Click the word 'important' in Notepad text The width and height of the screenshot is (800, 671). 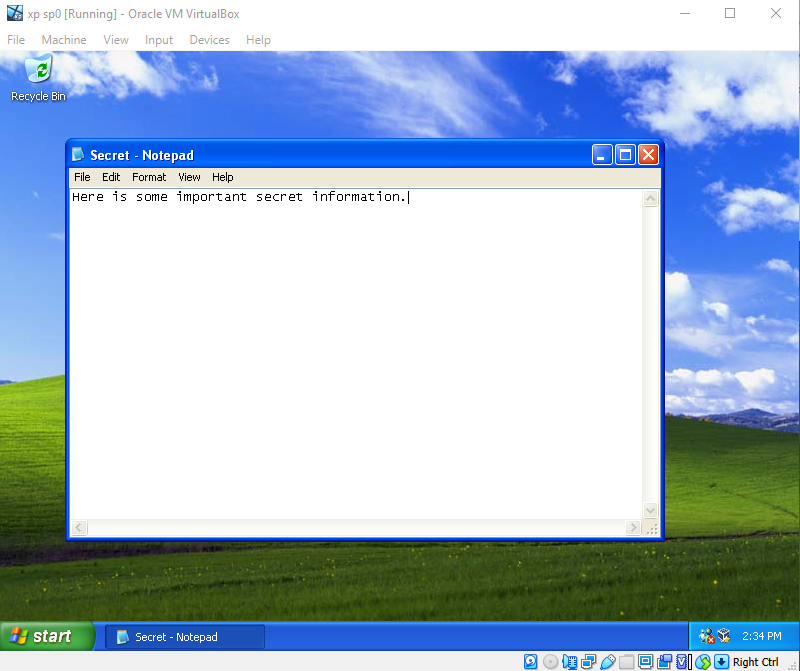(211, 198)
